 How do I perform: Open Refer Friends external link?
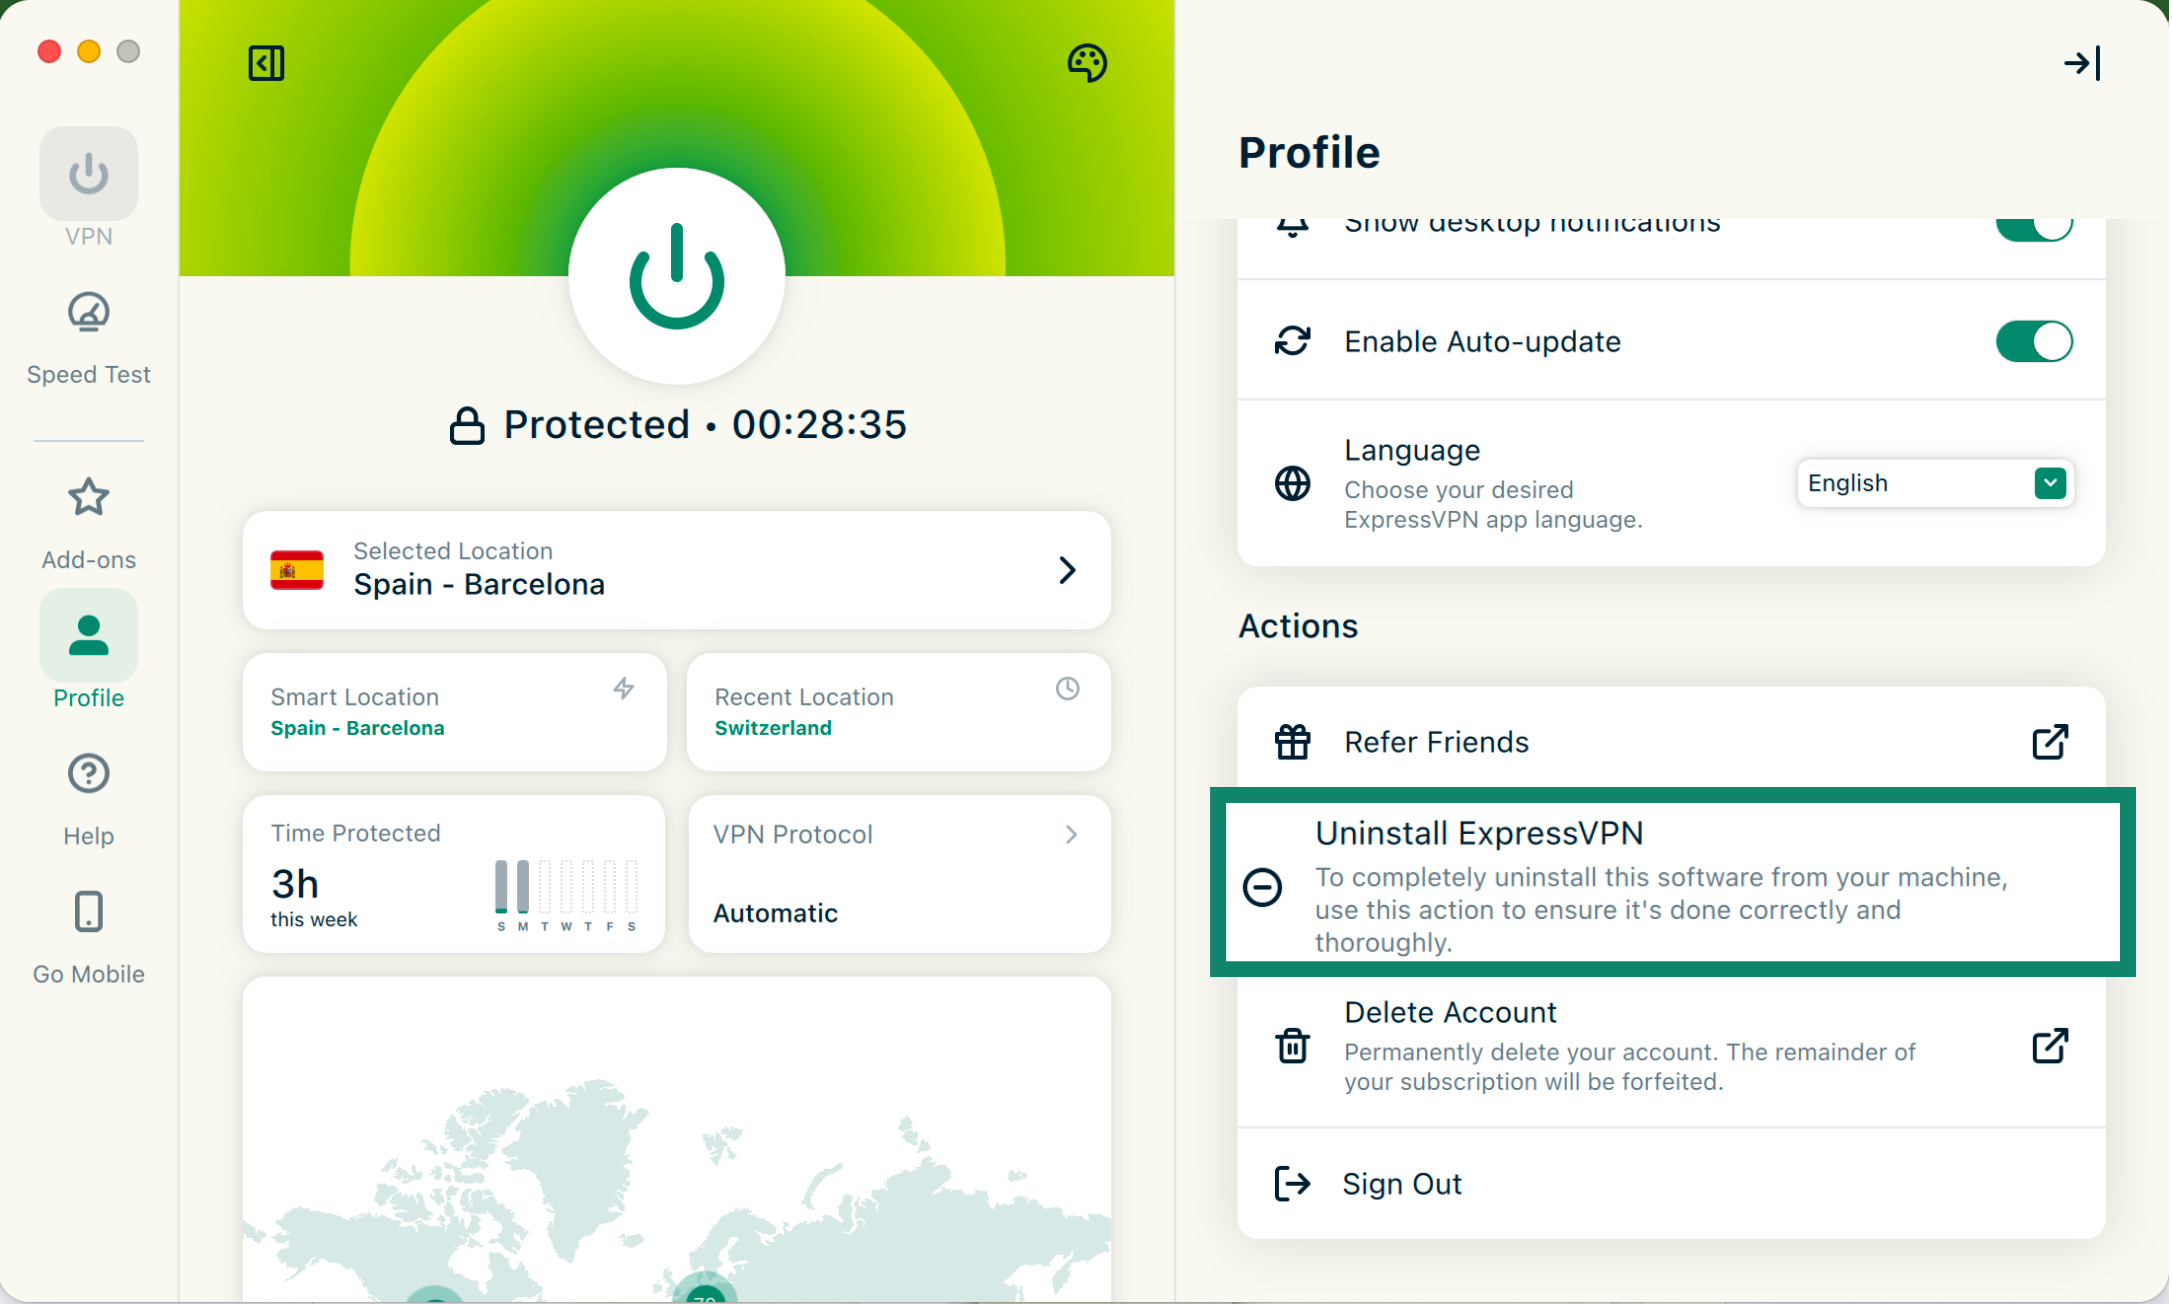tap(2049, 742)
